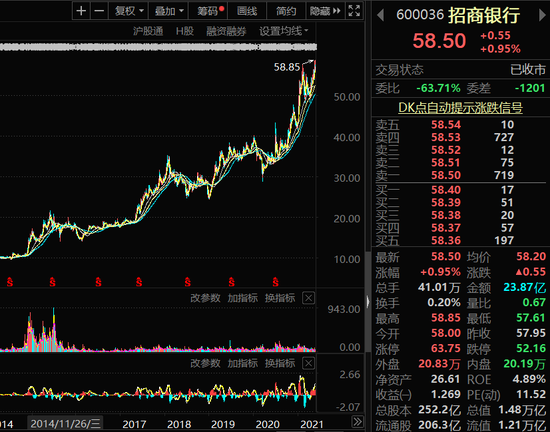Click the 卖四 volume 727
This screenshot has width=550, height=432.
coord(504,137)
